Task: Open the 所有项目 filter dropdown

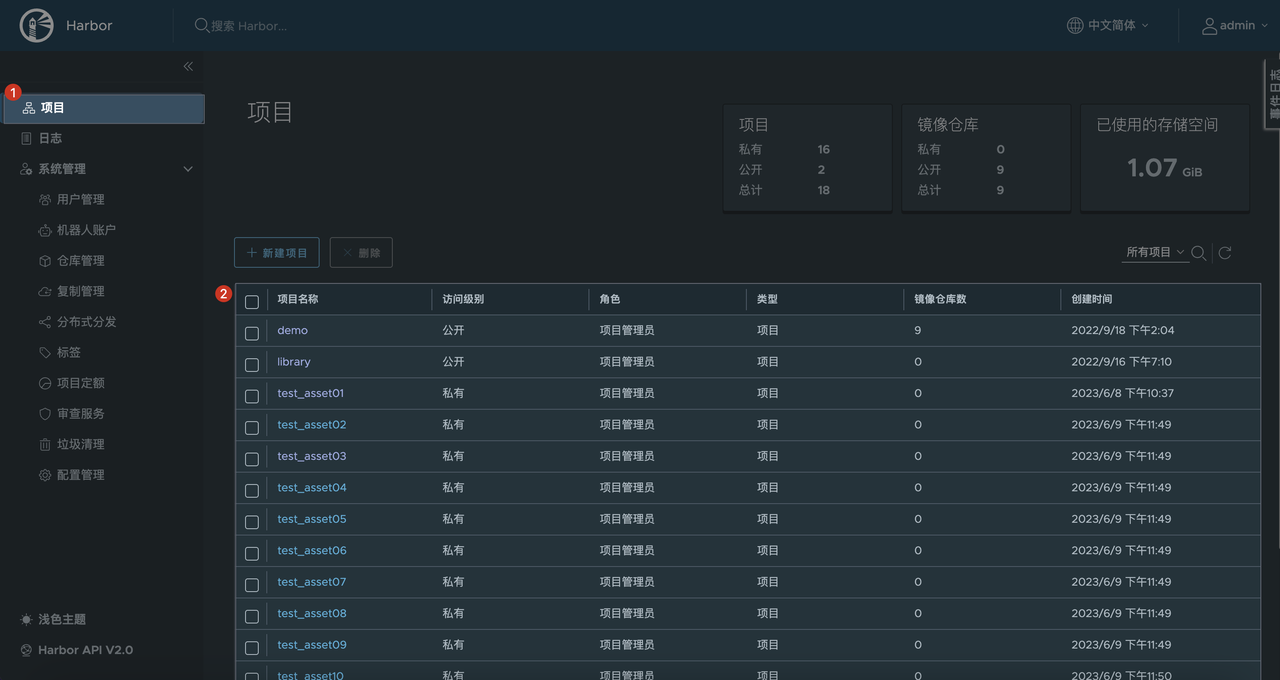Action: click(x=1154, y=253)
